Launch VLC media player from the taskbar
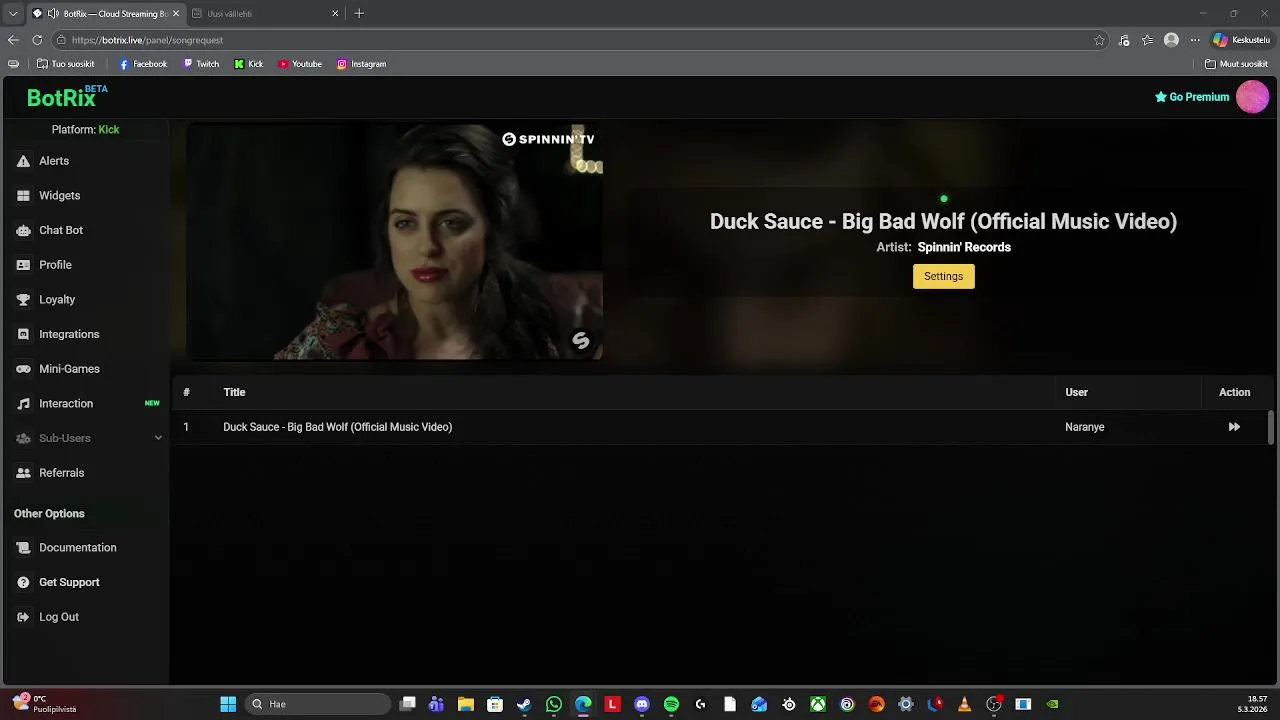 (964, 704)
